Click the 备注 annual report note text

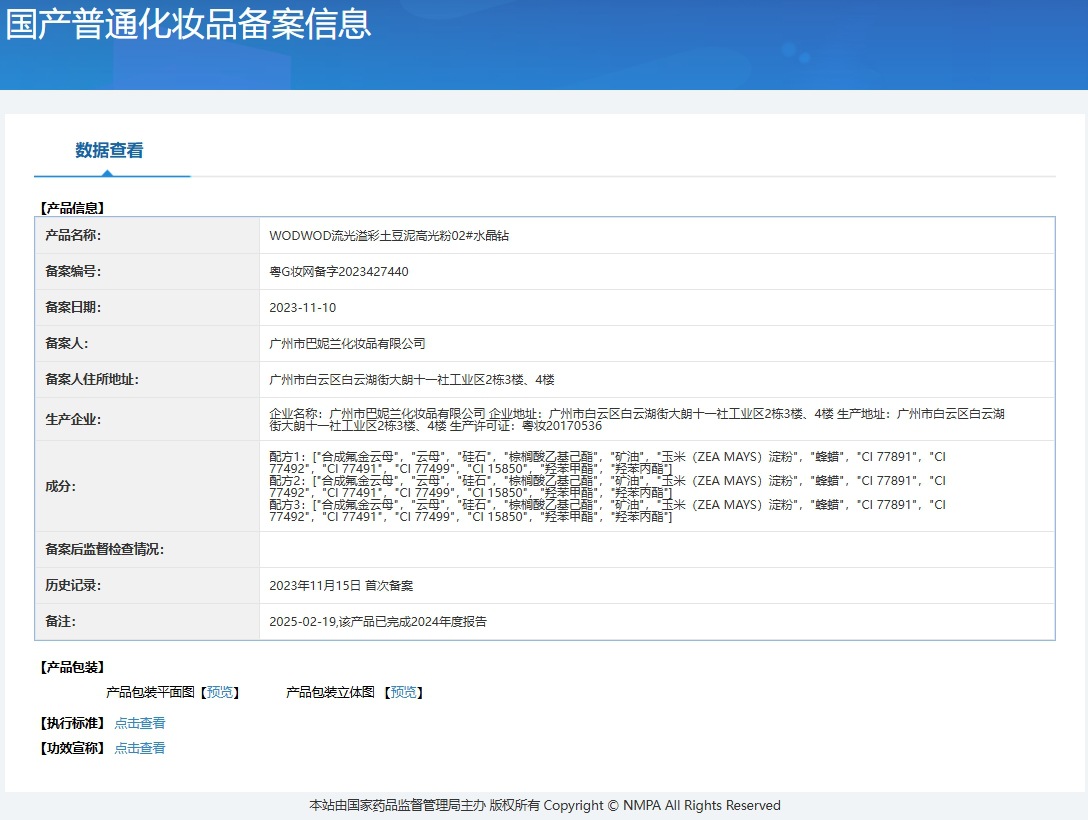378,622
